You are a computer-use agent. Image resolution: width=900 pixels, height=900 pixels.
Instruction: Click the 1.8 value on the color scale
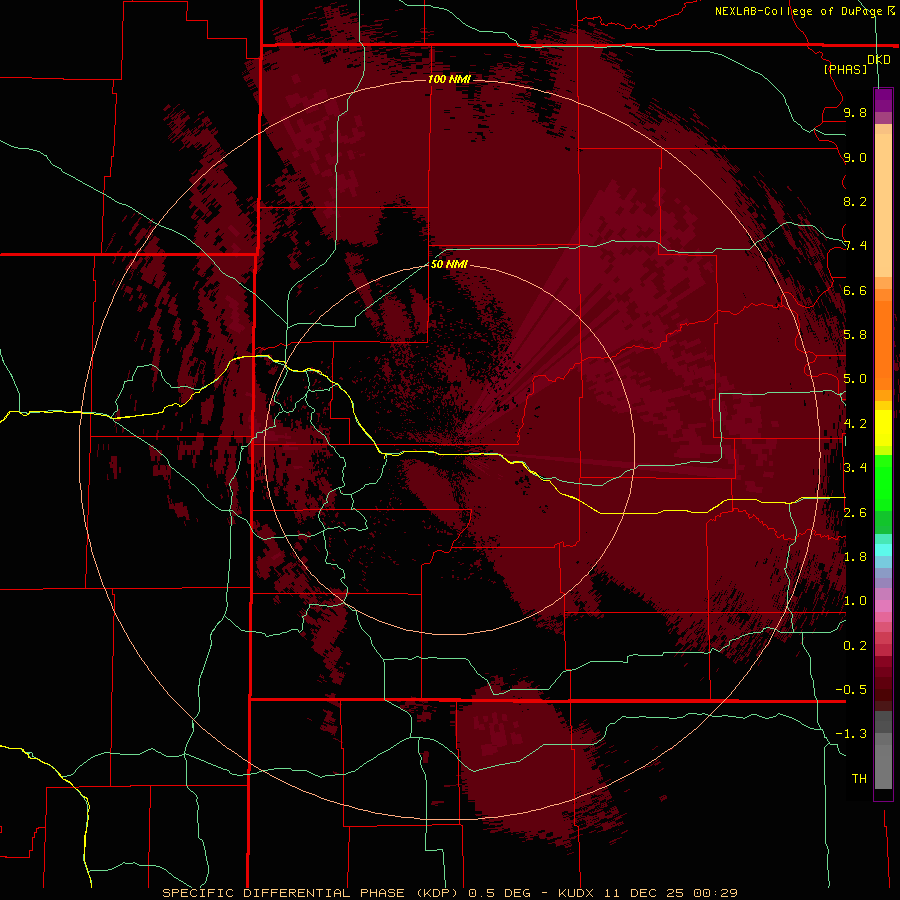point(855,557)
